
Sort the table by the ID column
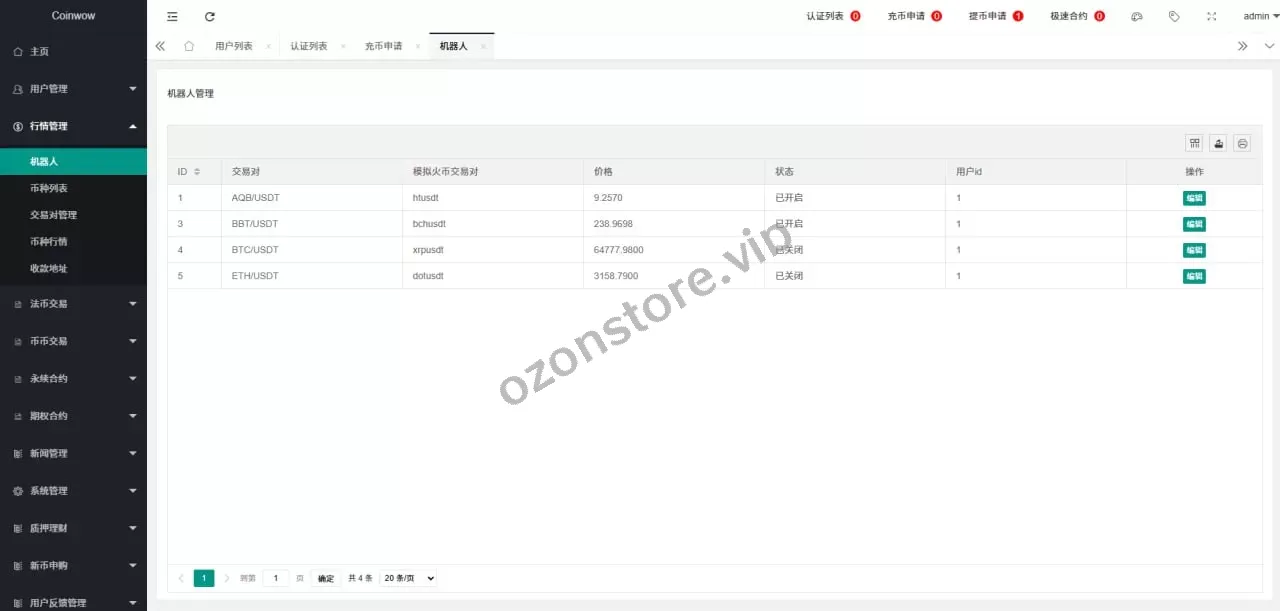(x=197, y=172)
